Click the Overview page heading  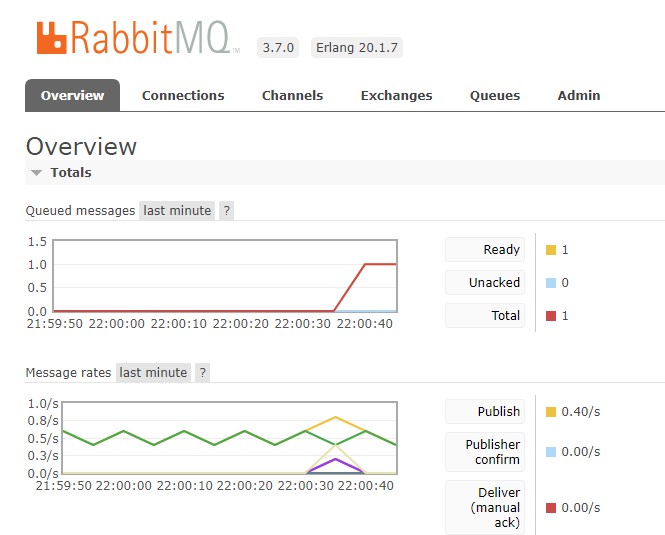click(x=81, y=147)
